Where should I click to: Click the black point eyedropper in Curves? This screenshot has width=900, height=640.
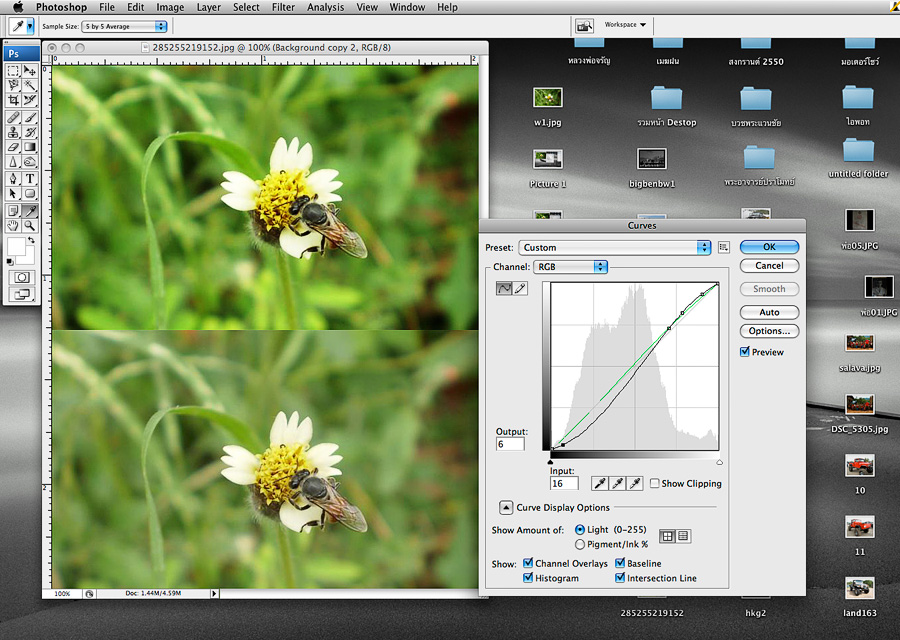[600, 483]
